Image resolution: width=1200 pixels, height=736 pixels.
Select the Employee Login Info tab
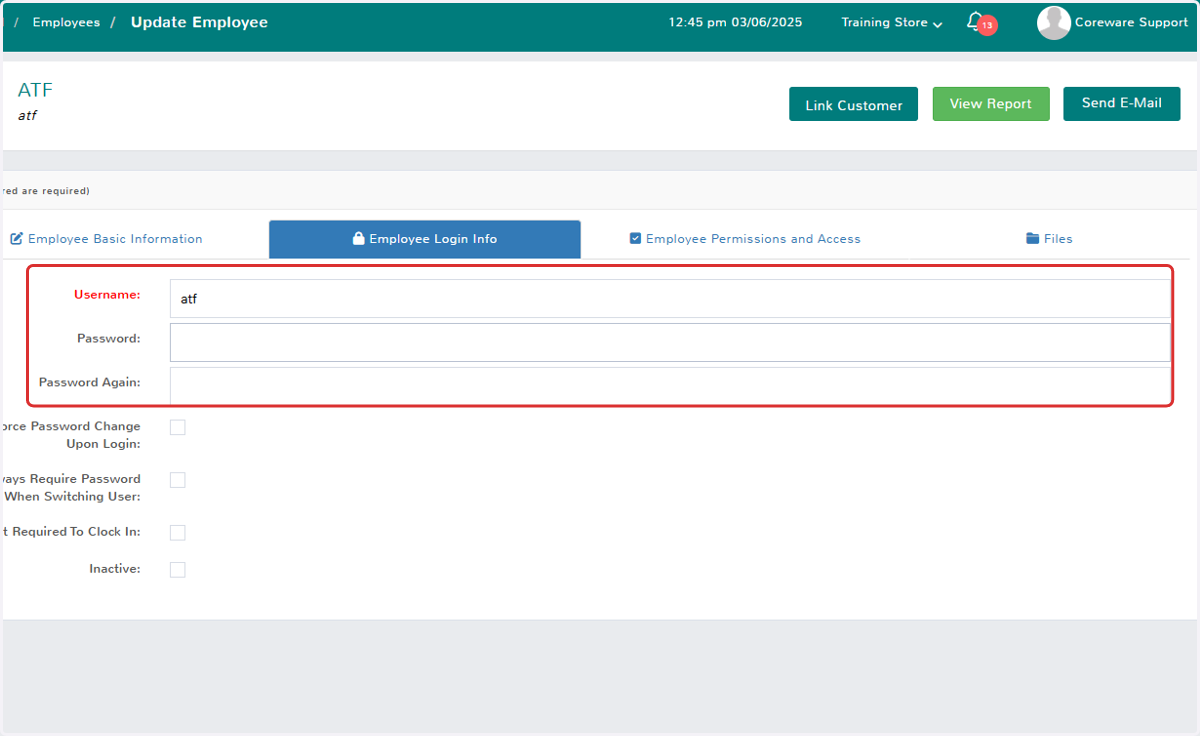coord(425,239)
